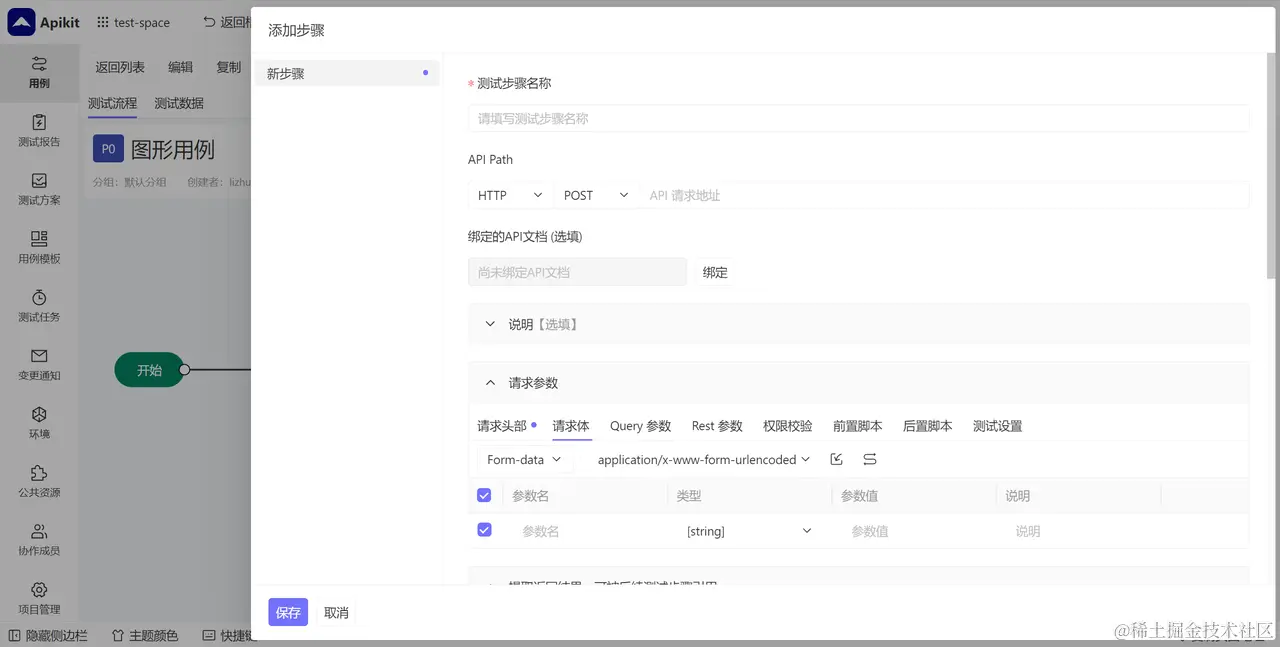
Task: Click the 取消 button
Action: pyautogui.click(x=336, y=612)
